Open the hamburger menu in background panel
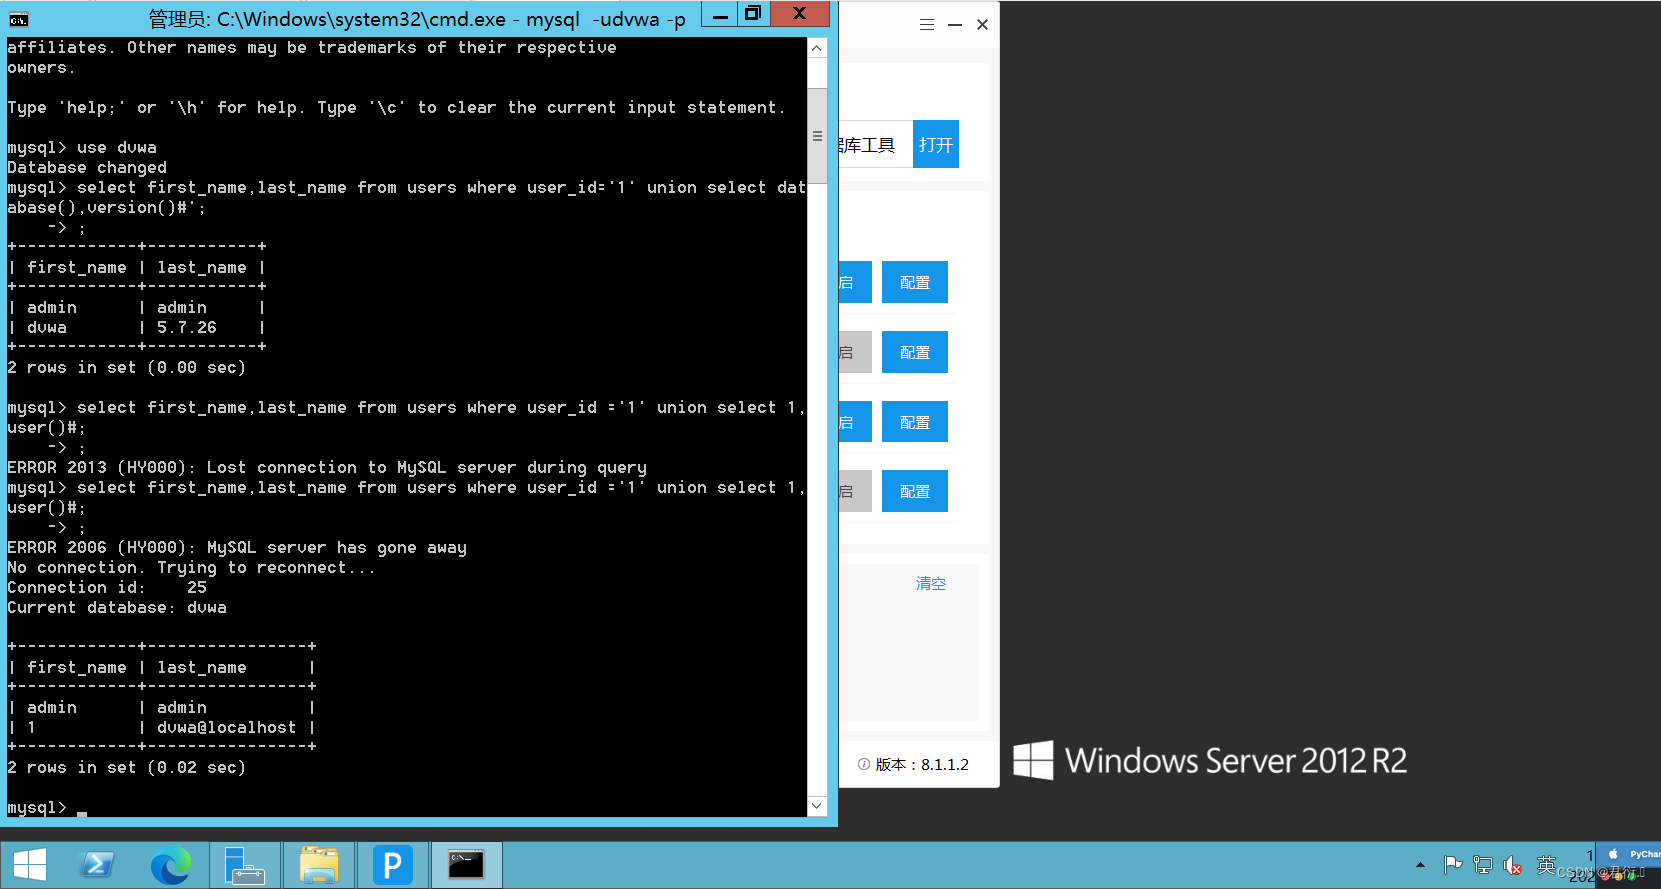Image resolution: width=1661 pixels, height=889 pixels. coord(927,25)
